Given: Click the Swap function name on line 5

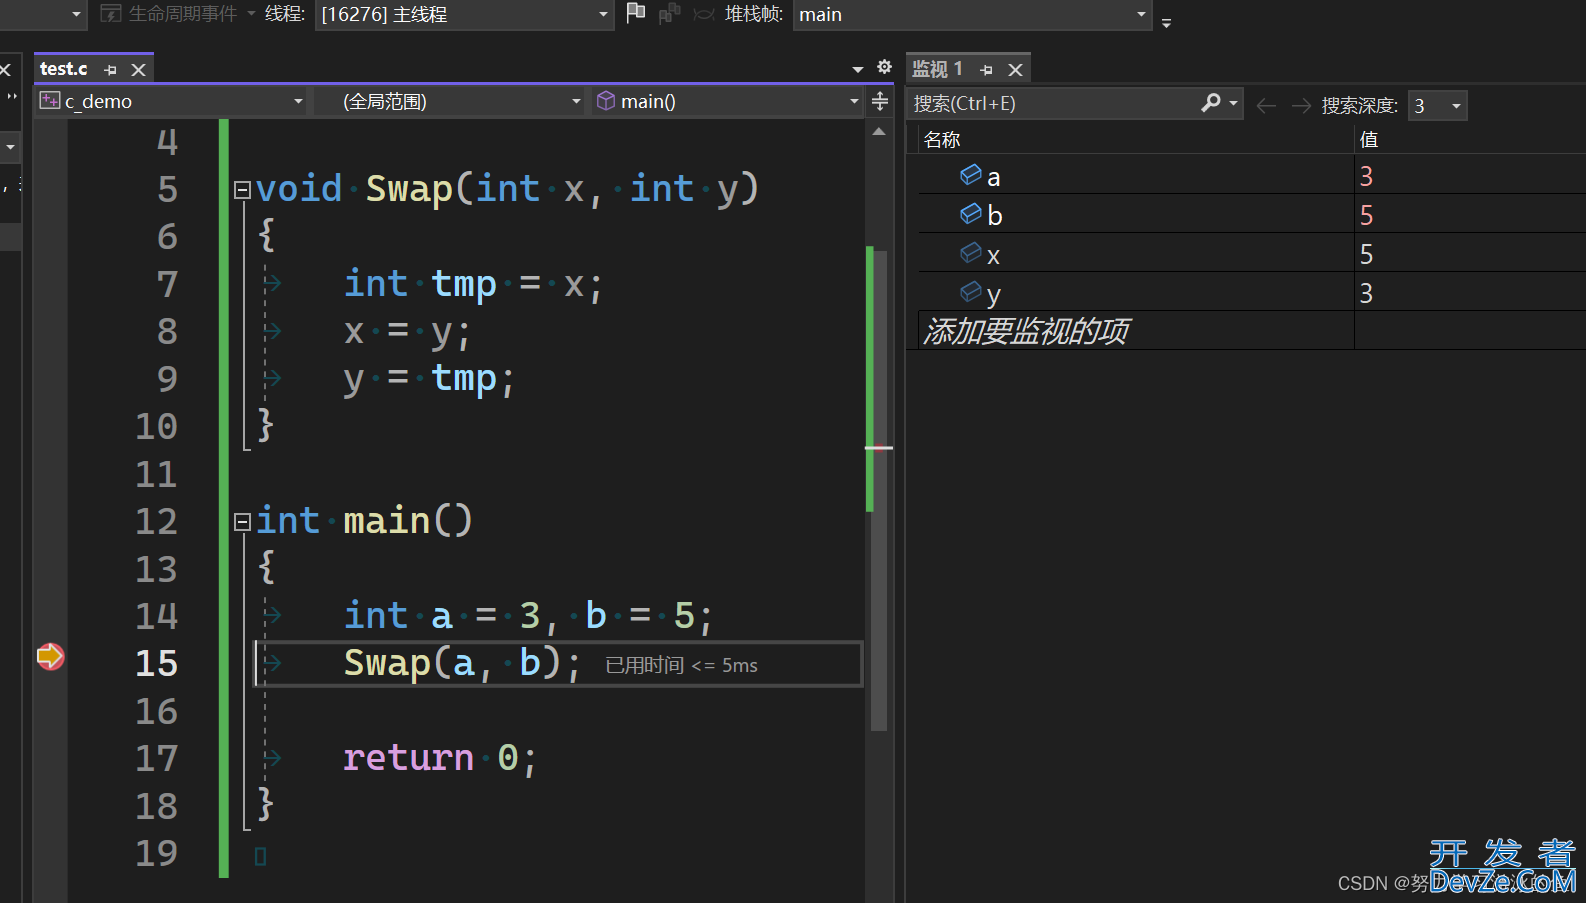Looking at the screenshot, I should [409, 189].
